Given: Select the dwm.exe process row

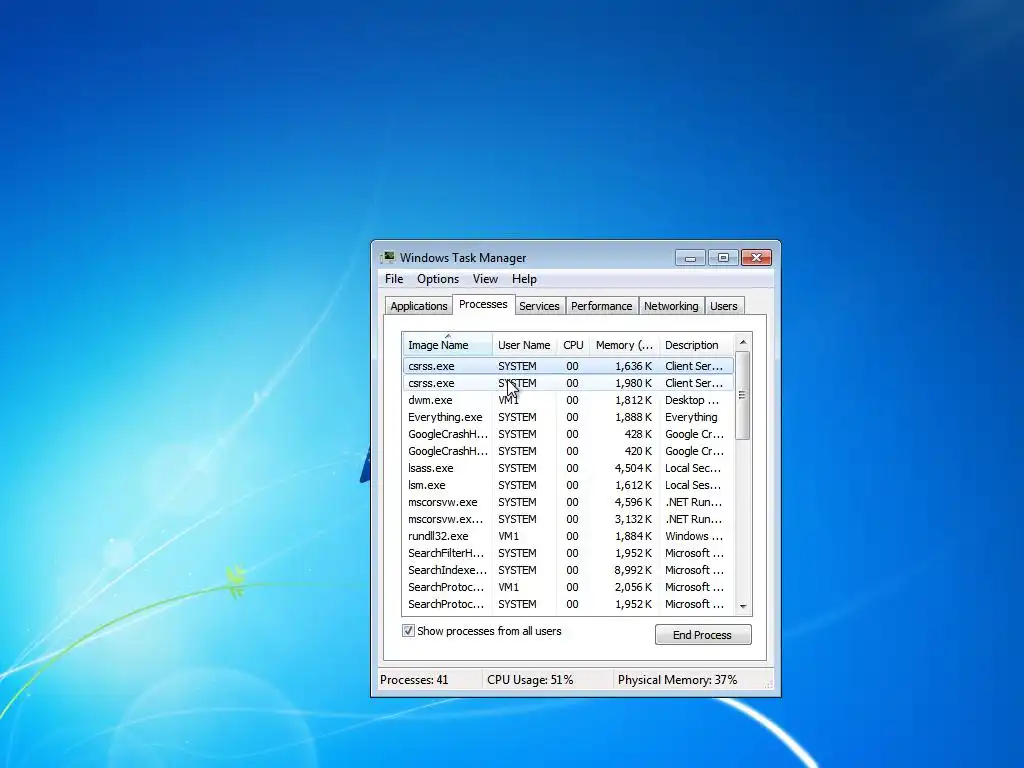Looking at the screenshot, I should (x=568, y=400).
